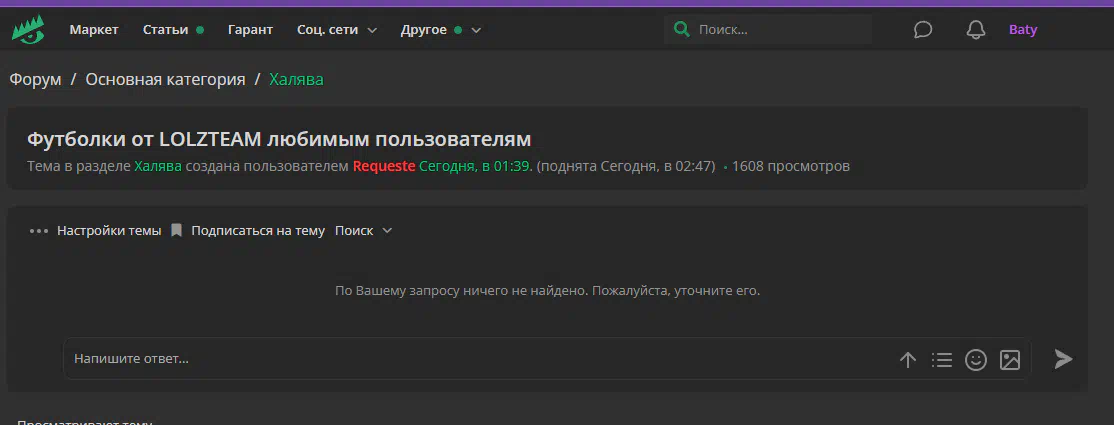Click Подписаться на тему
This screenshot has width=1114, height=425.
(x=258, y=231)
